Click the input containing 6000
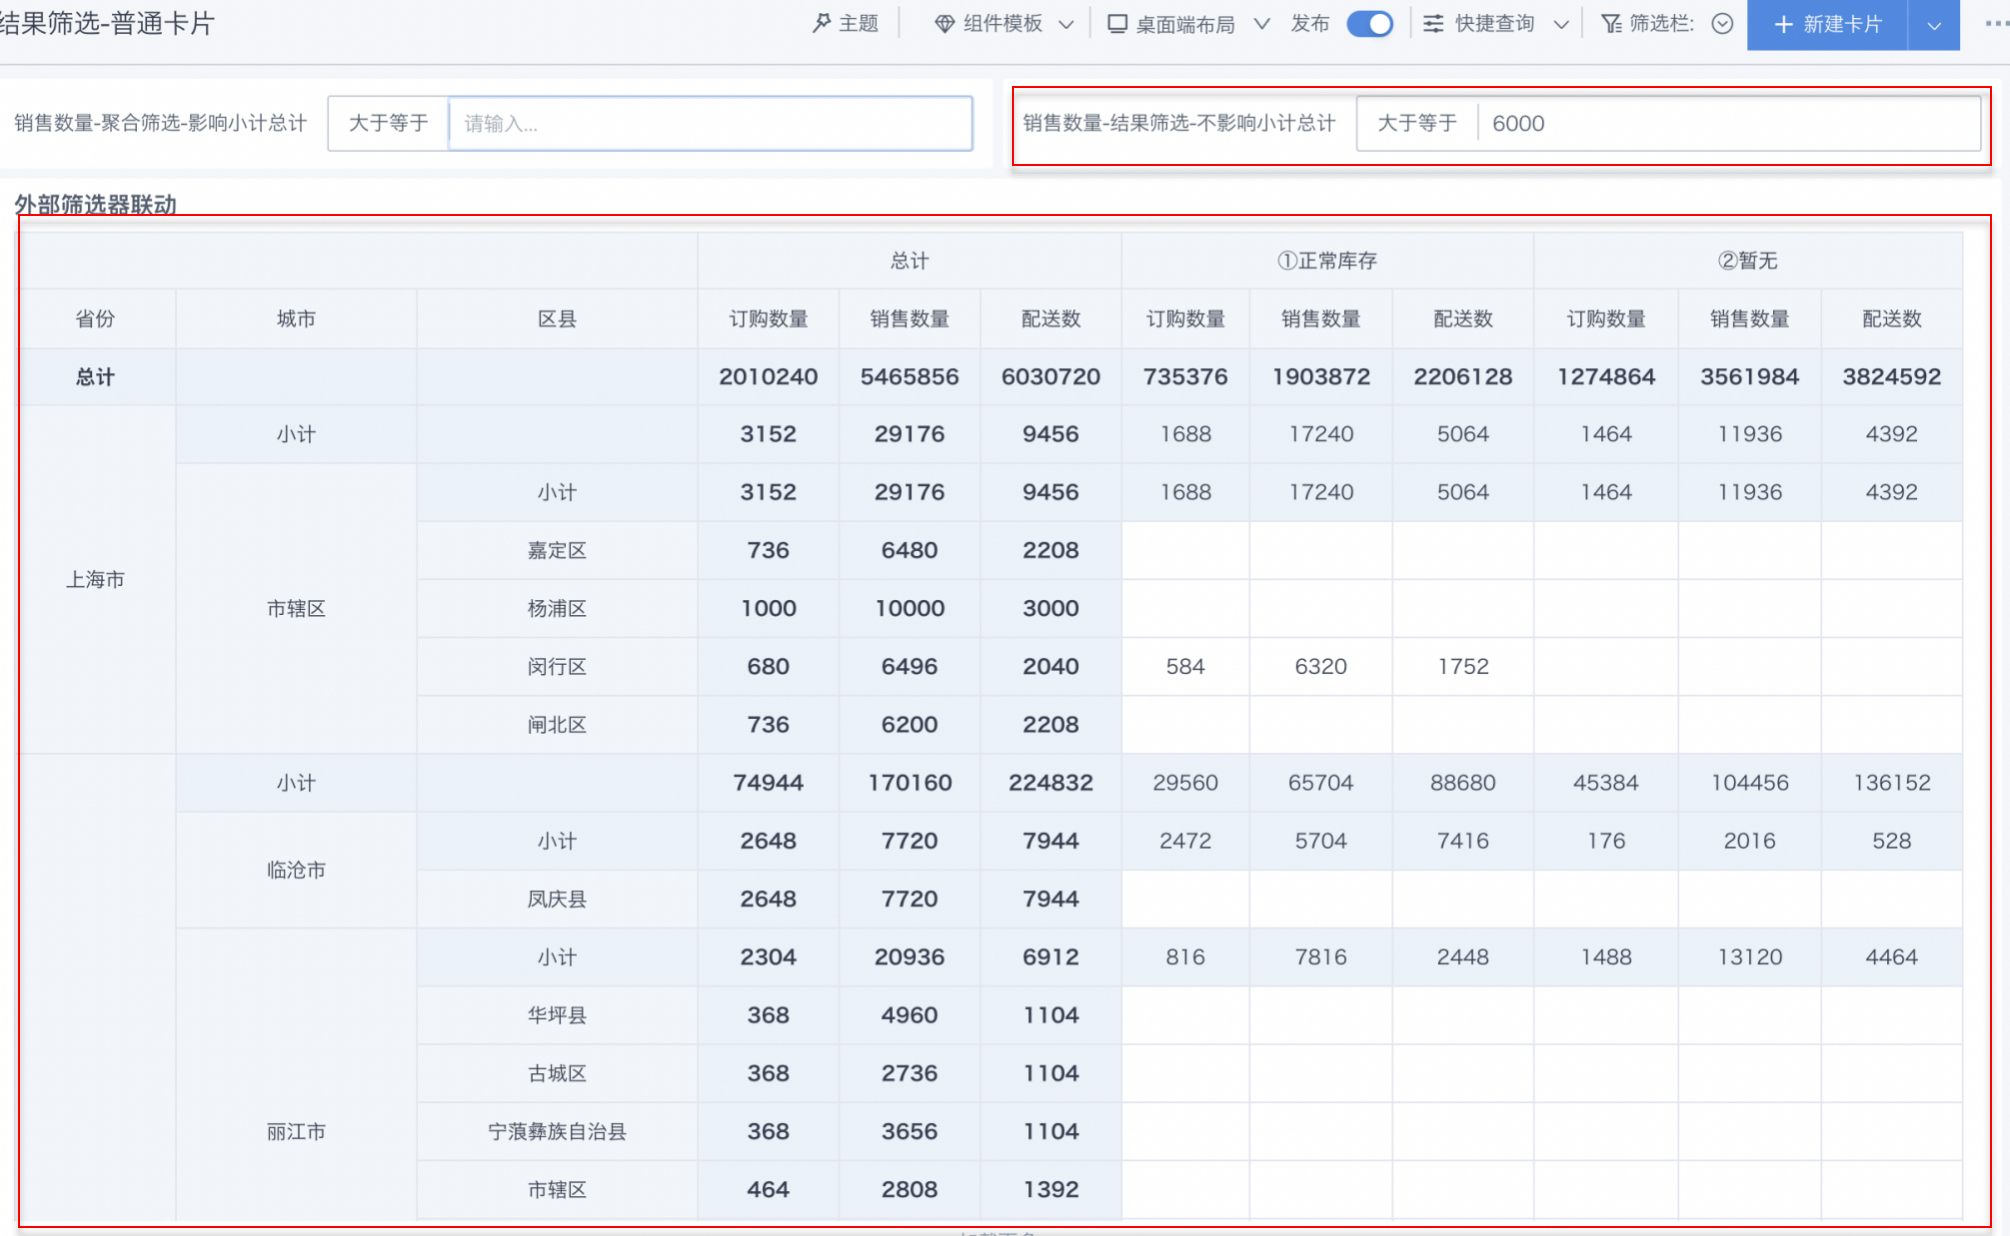Screen dimensions: 2010x1236 click(x=1729, y=123)
